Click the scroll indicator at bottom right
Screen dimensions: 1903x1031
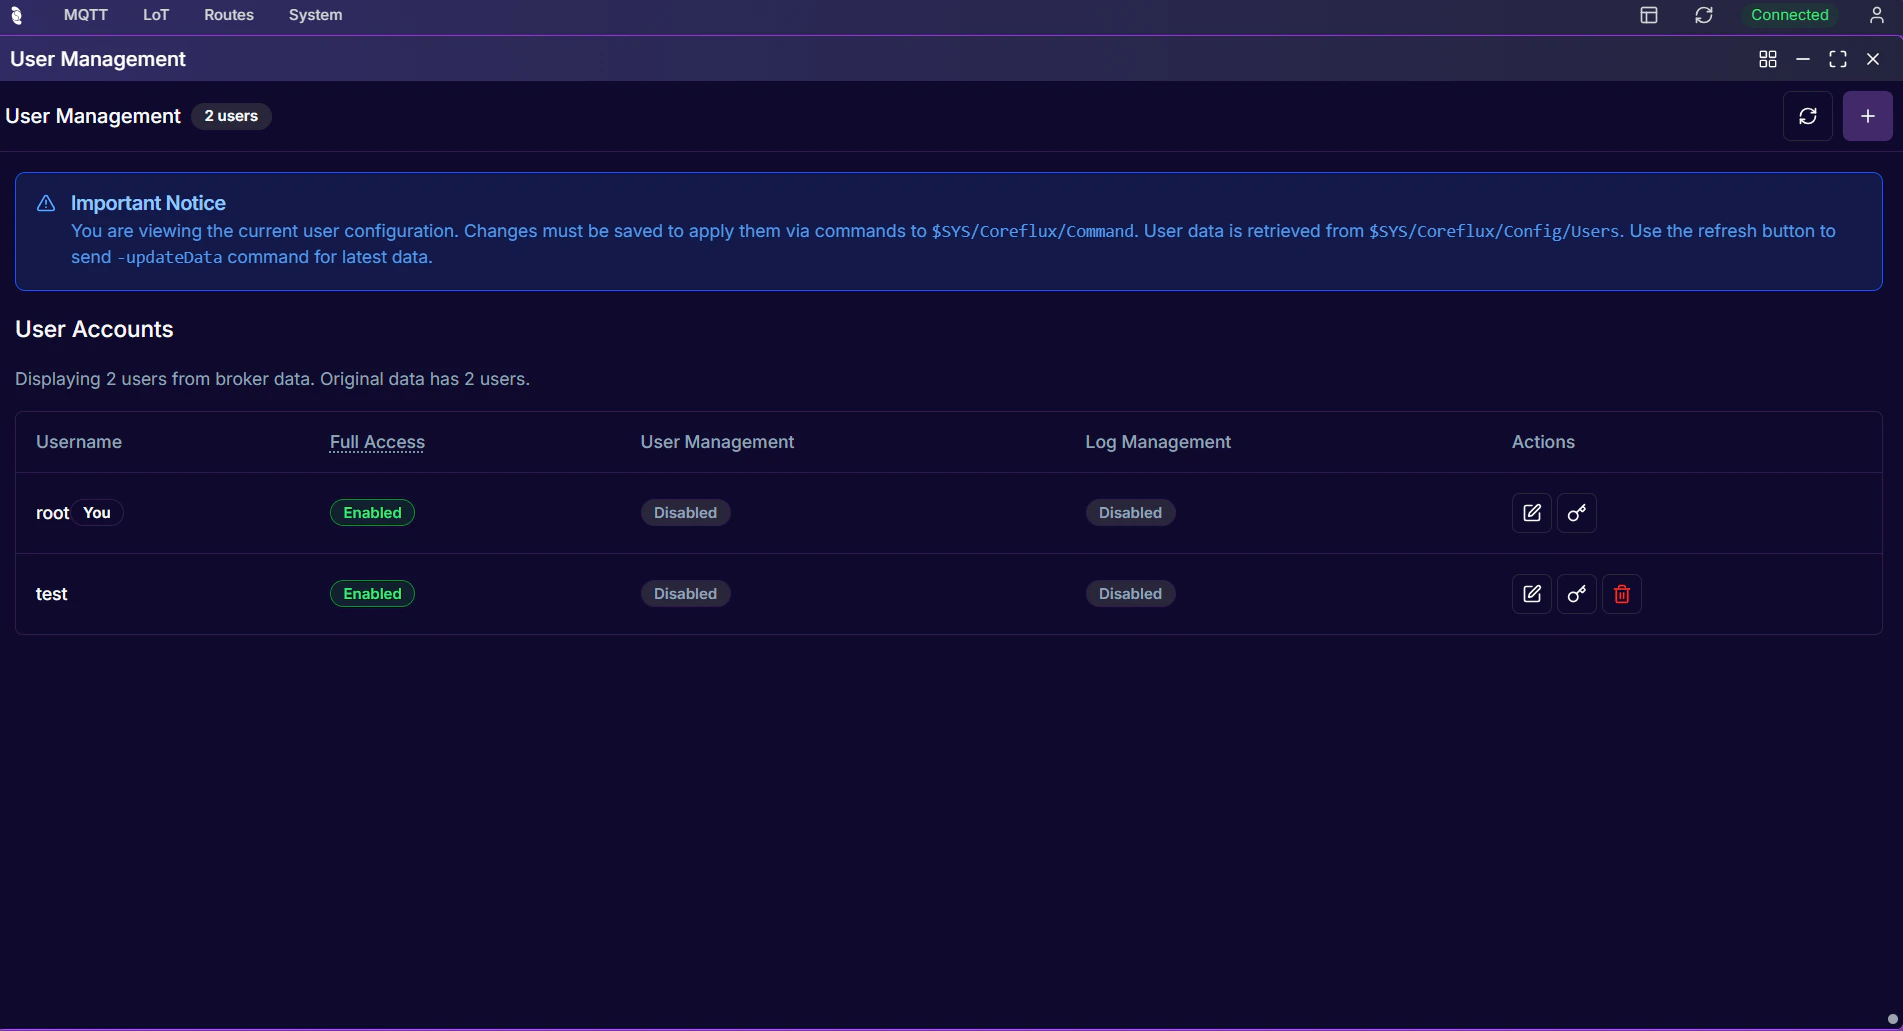pyautogui.click(x=1890, y=1018)
